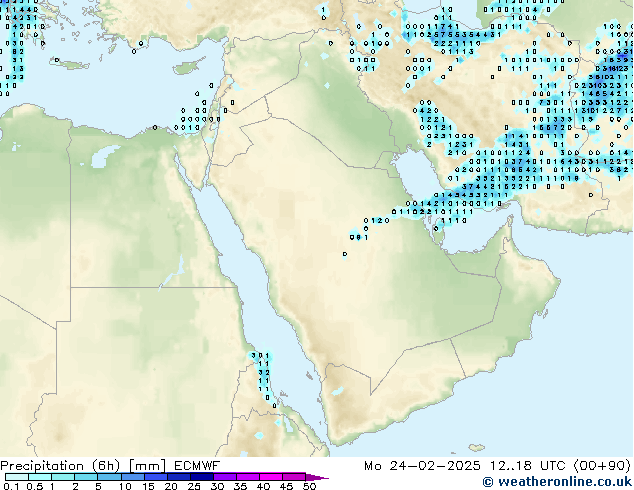Select the 20–25 mm legend color box
This screenshot has height=490, width=634.
point(178,477)
